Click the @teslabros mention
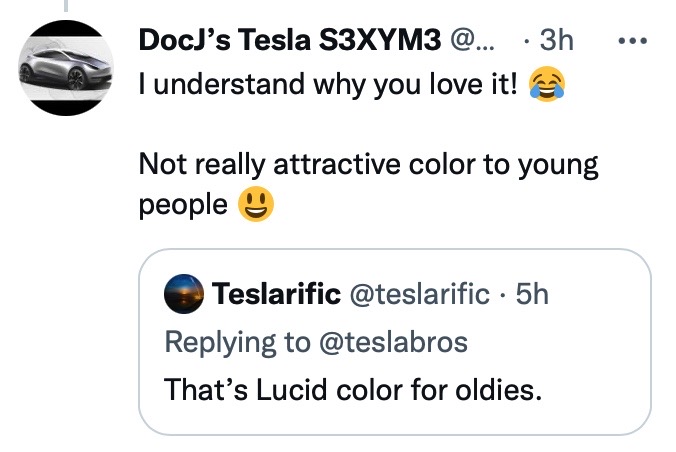Image resolution: width=676 pixels, height=452 pixels. click(x=393, y=341)
